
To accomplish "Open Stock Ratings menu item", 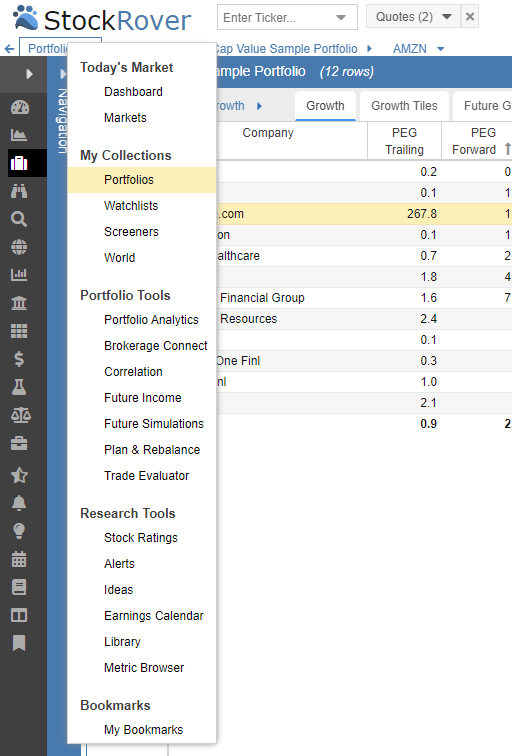I will (x=141, y=538).
